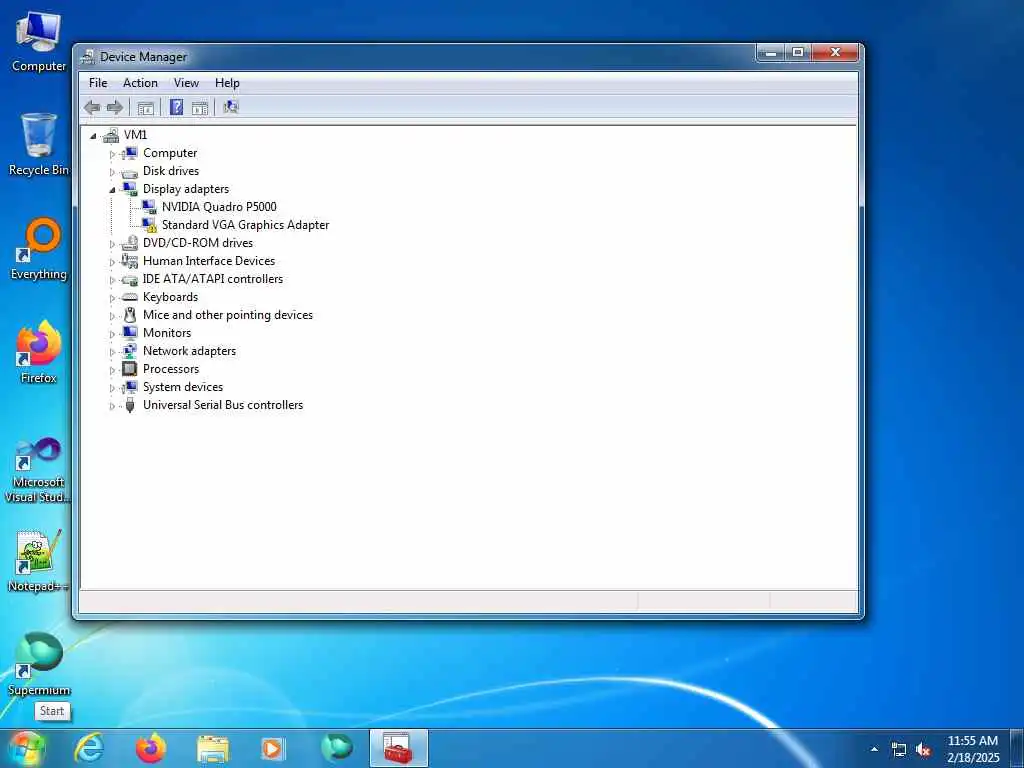Expand the Computer category arrow

[112, 154]
